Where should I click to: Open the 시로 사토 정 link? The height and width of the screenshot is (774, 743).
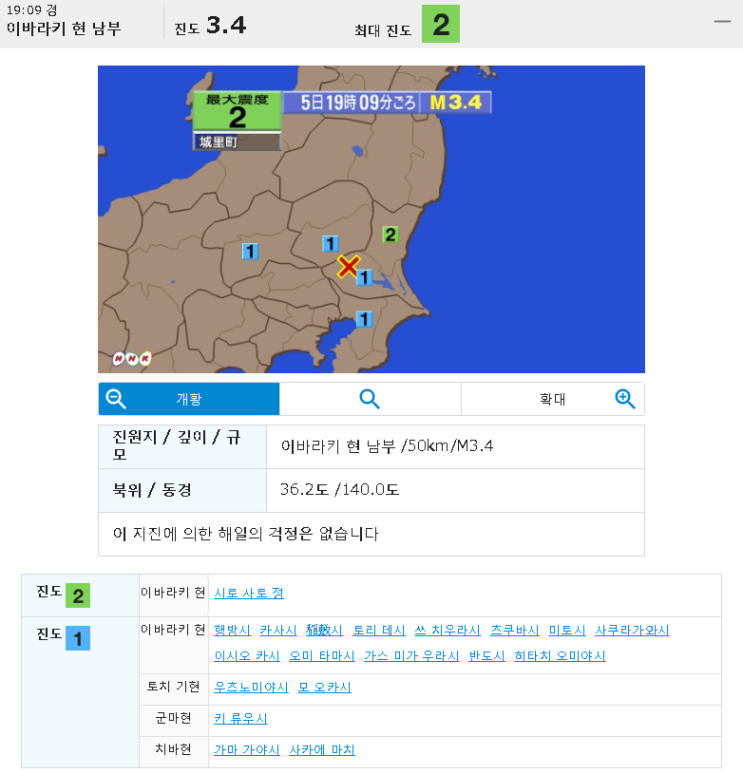249,593
